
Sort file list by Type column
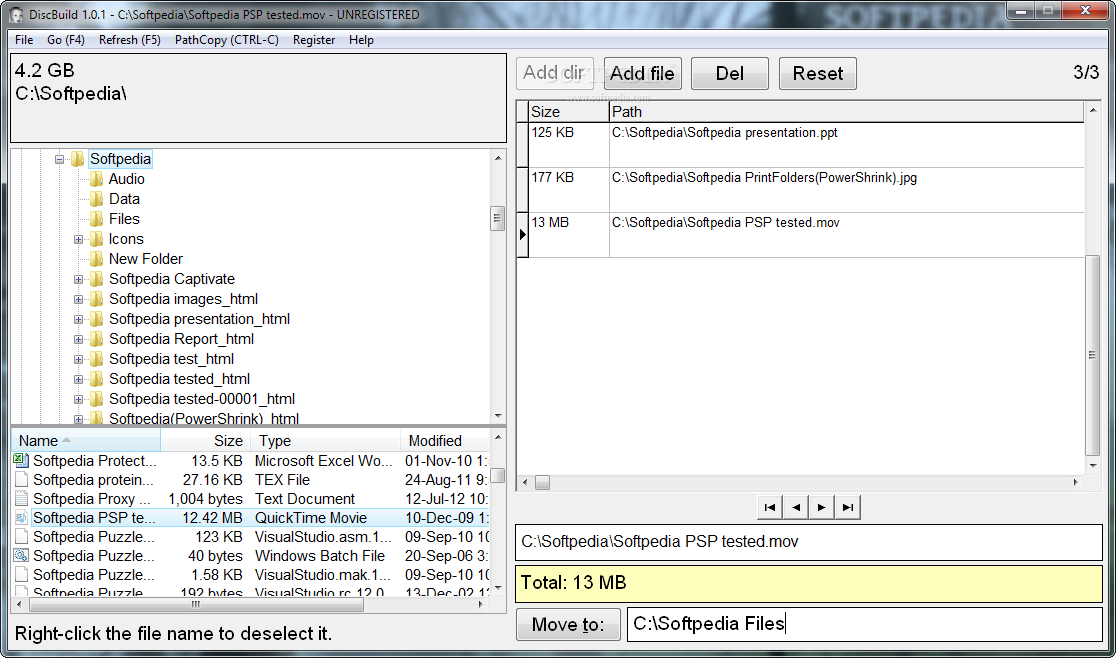point(325,440)
